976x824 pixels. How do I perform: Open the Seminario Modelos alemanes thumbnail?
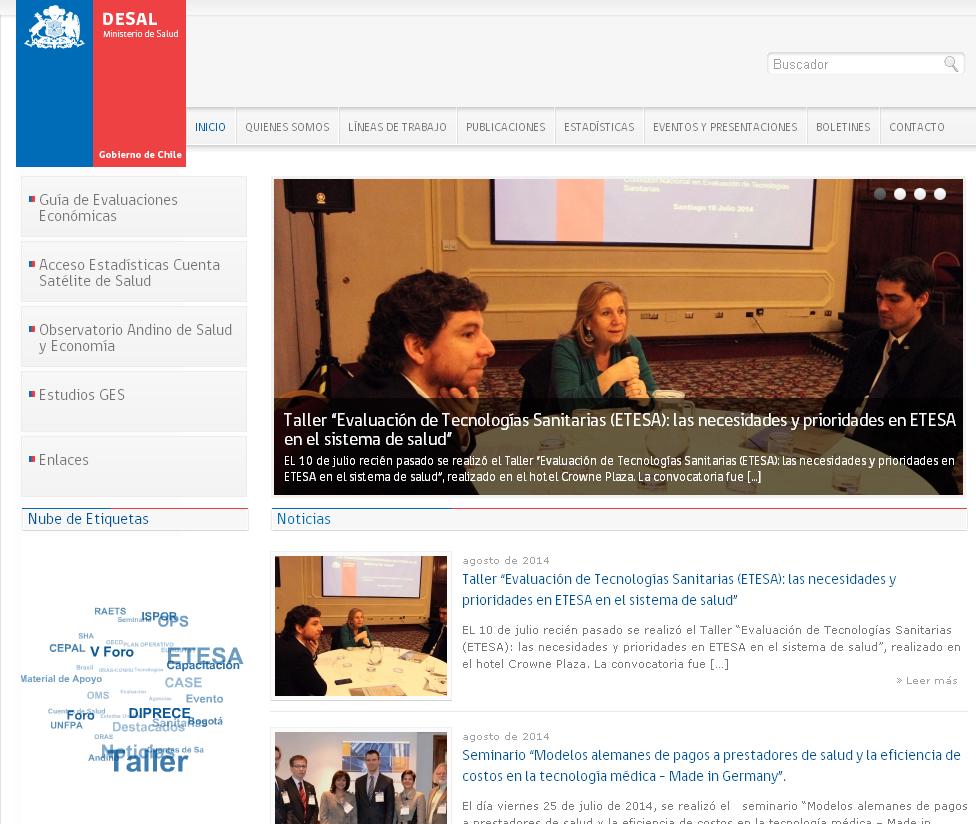click(x=361, y=778)
